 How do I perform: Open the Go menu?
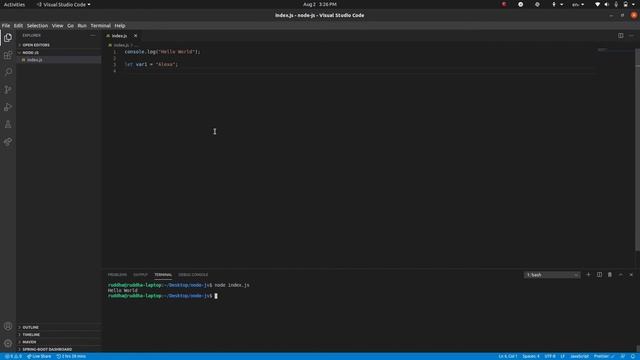tap(70, 26)
